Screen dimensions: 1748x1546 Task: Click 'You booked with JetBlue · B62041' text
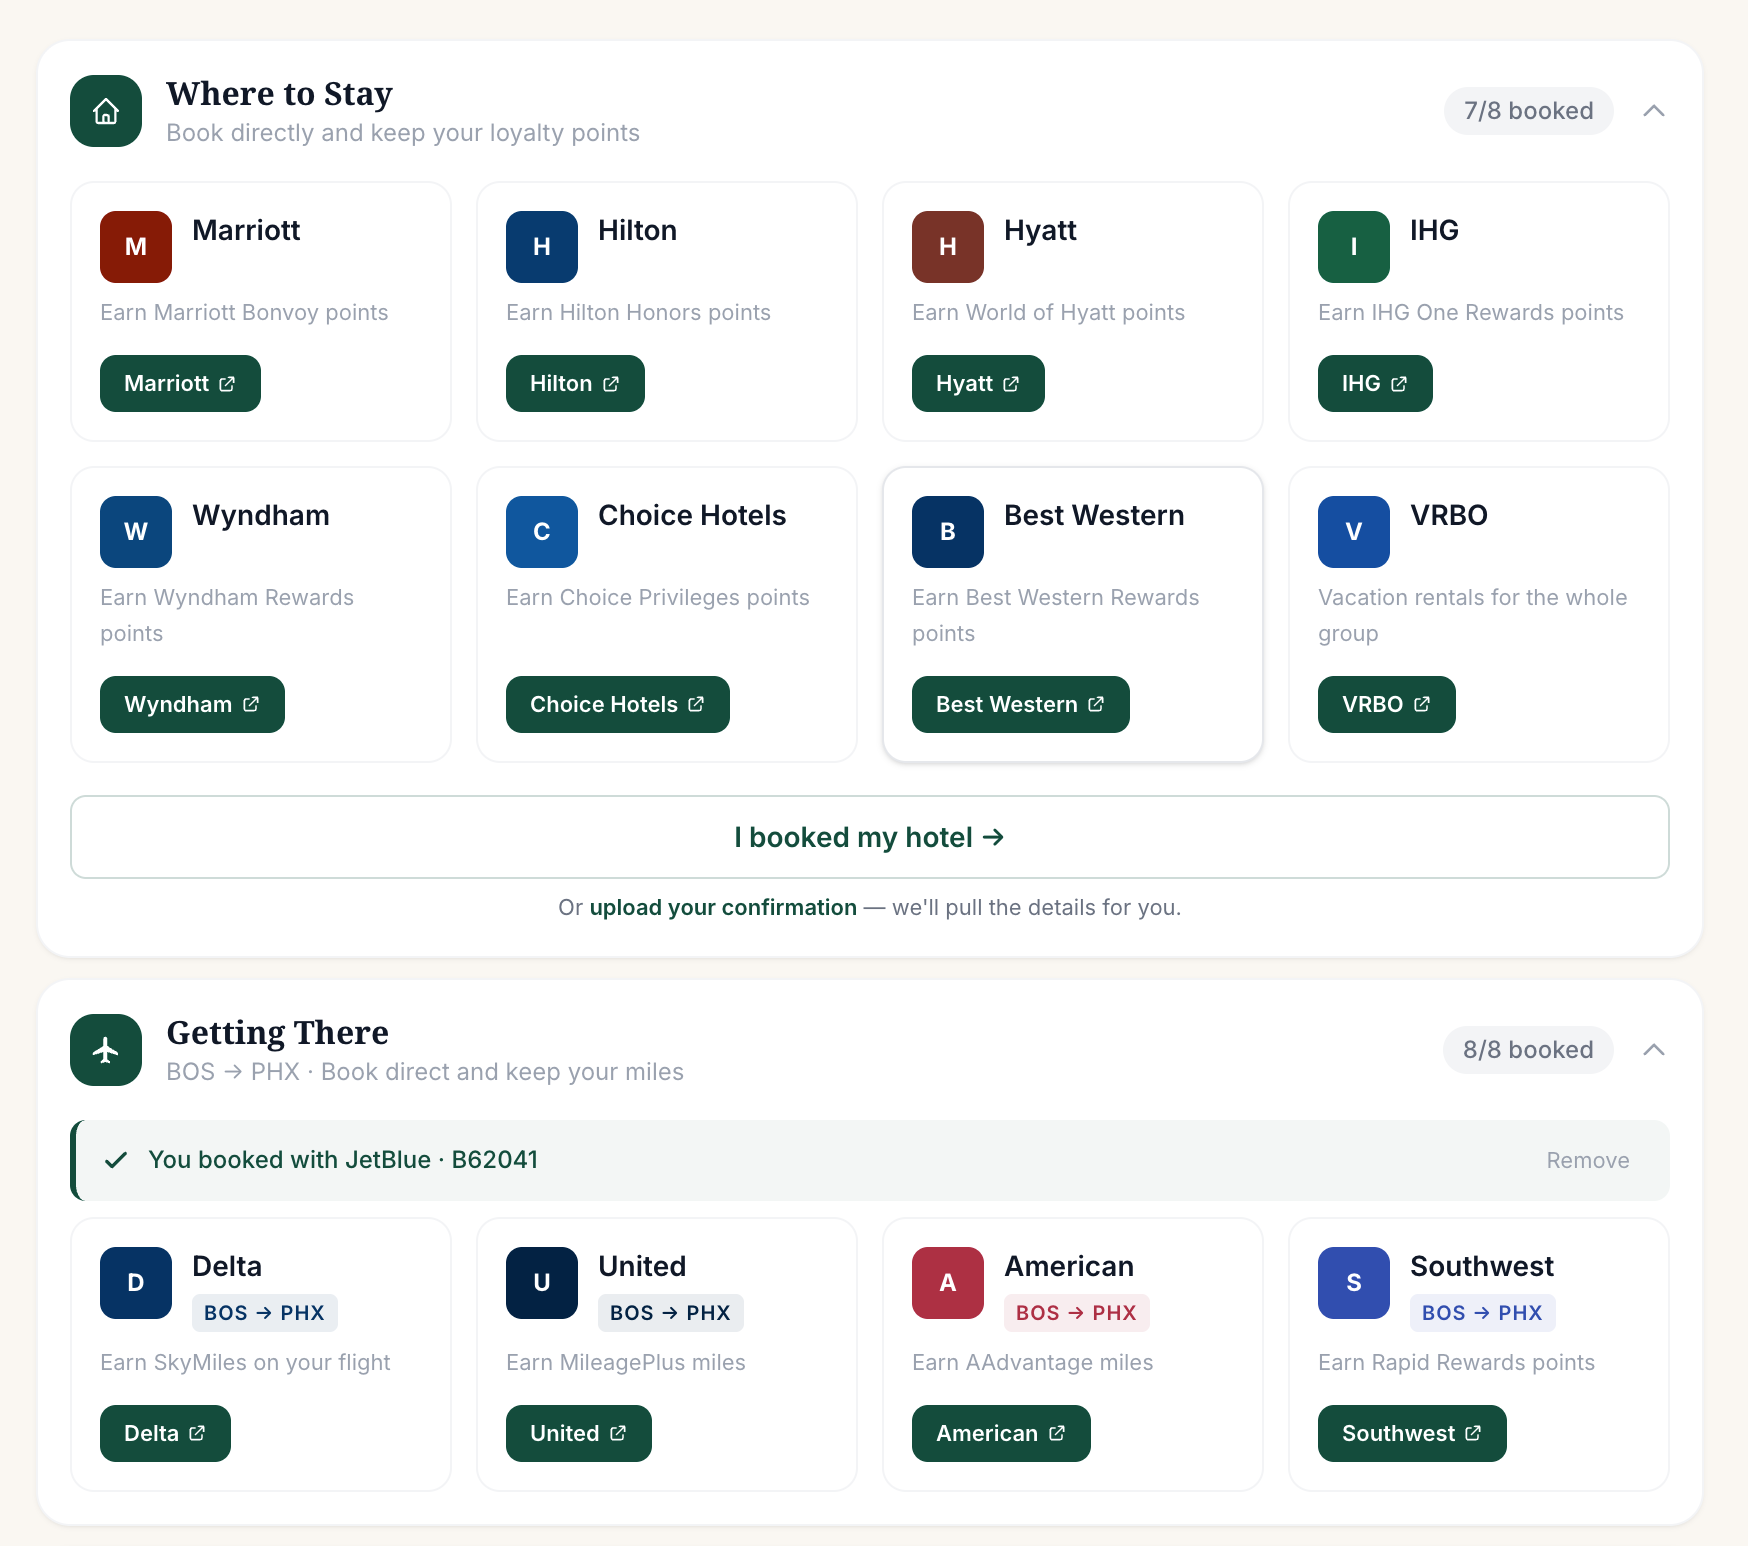click(x=343, y=1160)
